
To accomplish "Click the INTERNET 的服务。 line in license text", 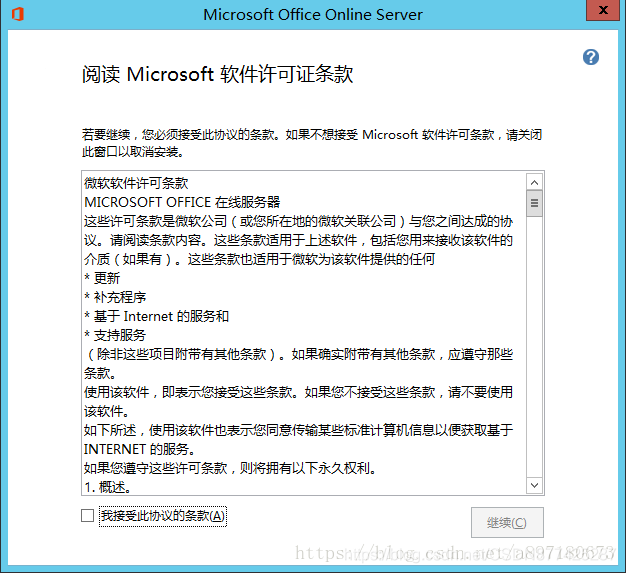I will coord(140,449).
